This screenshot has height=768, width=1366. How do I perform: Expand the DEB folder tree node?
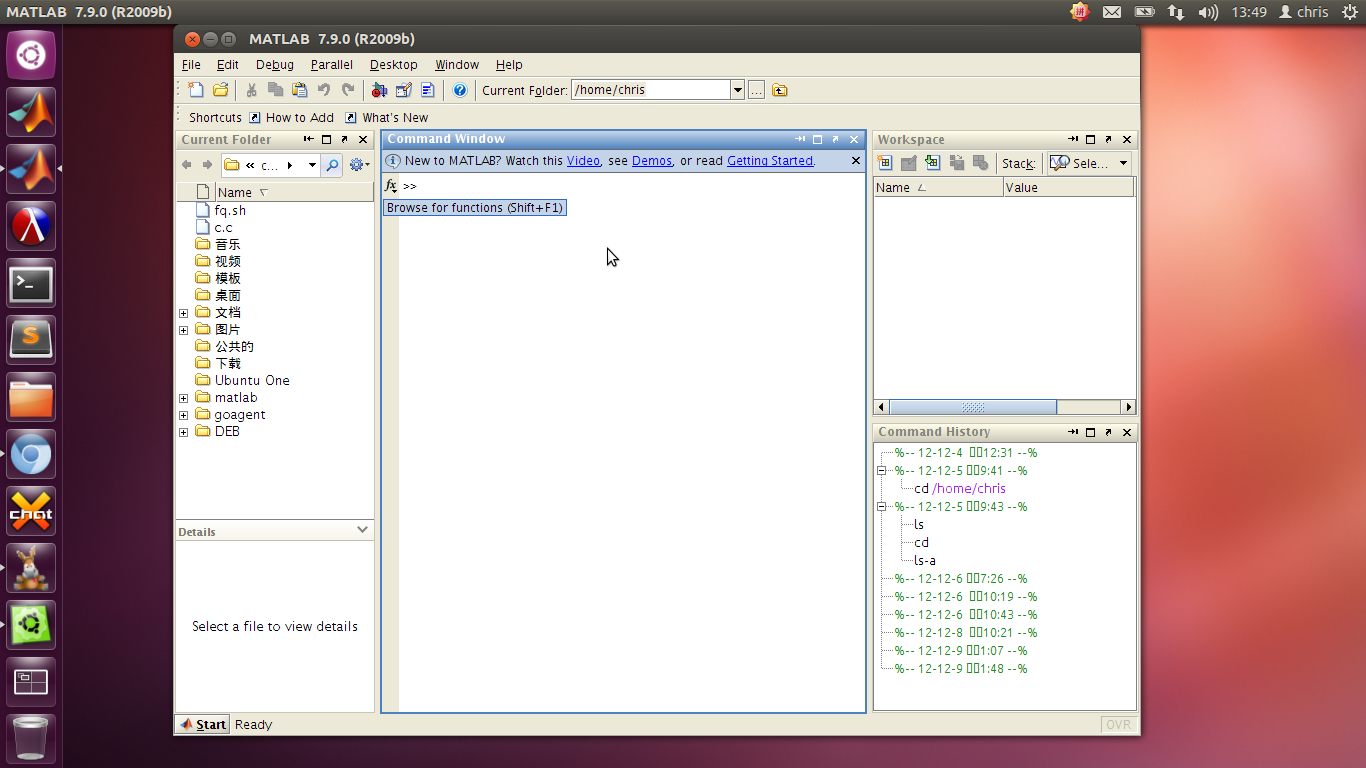click(x=184, y=432)
